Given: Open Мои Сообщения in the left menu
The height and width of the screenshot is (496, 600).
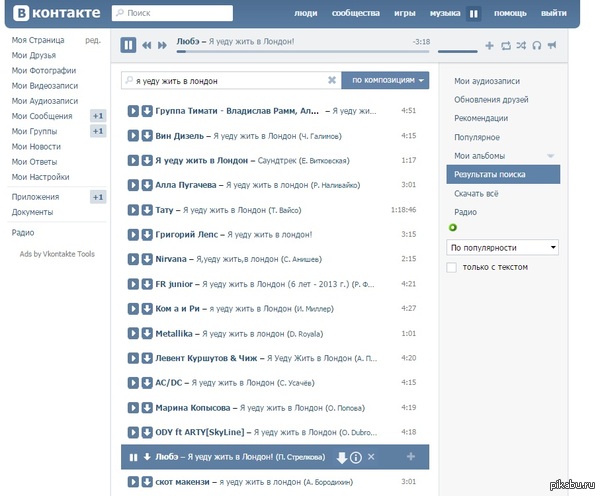Looking at the screenshot, I should point(42,116).
